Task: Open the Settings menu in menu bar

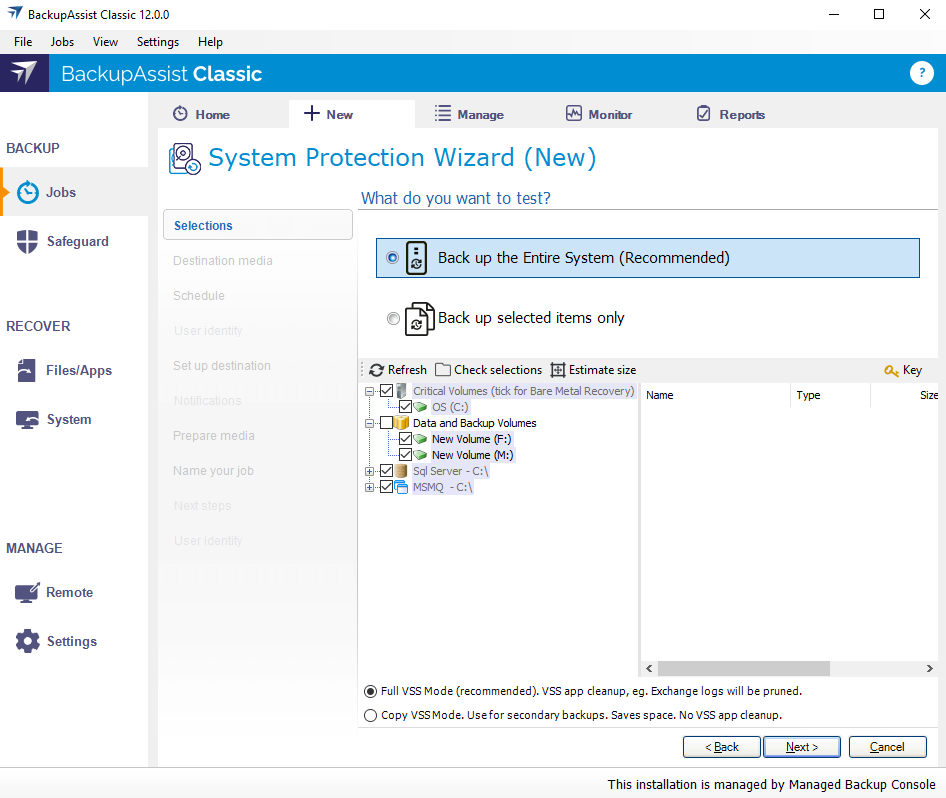Action: pos(157,42)
